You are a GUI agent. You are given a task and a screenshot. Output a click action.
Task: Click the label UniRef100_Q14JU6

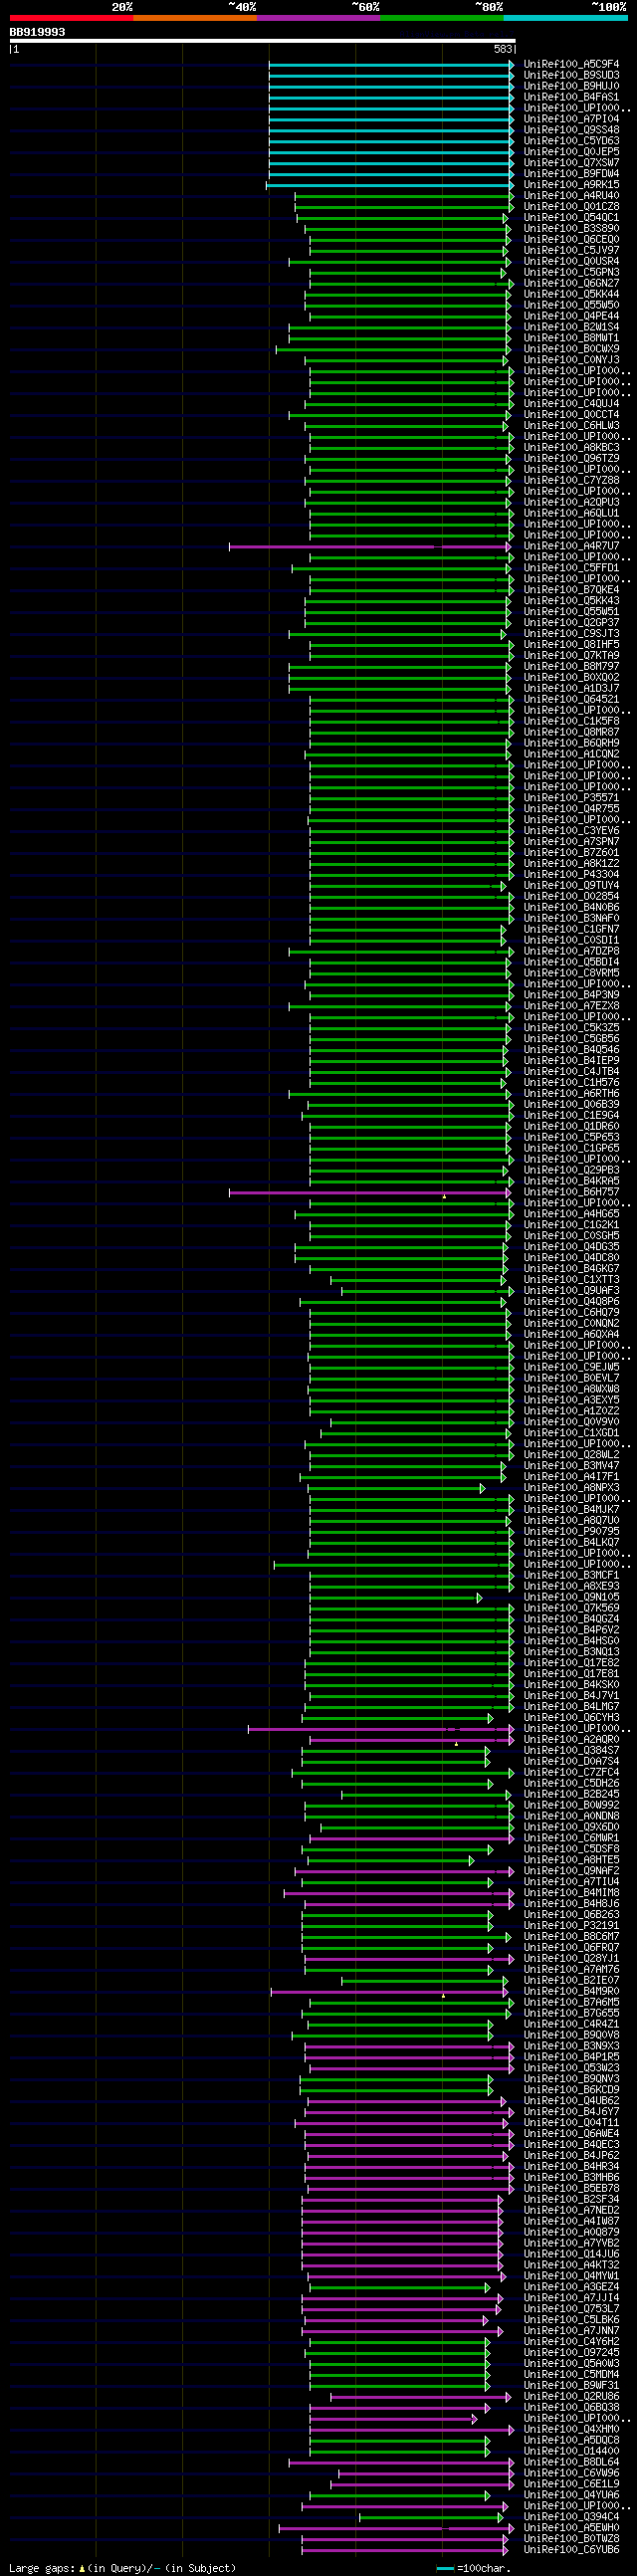click(x=571, y=2255)
